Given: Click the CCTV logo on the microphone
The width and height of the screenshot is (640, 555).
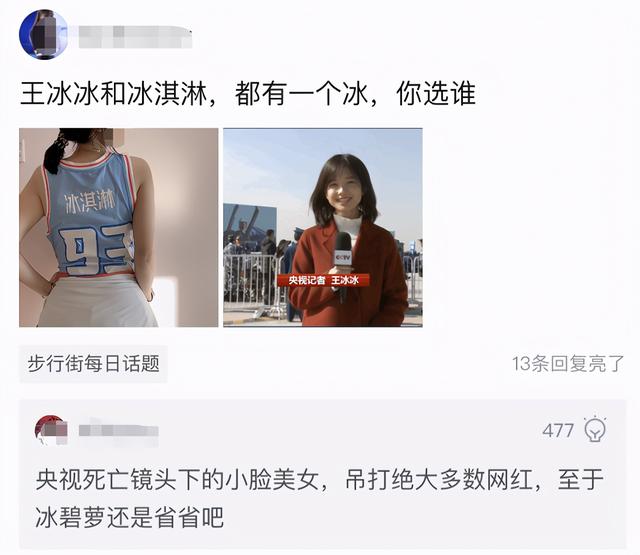Looking at the screenshot, I should 343,258.
